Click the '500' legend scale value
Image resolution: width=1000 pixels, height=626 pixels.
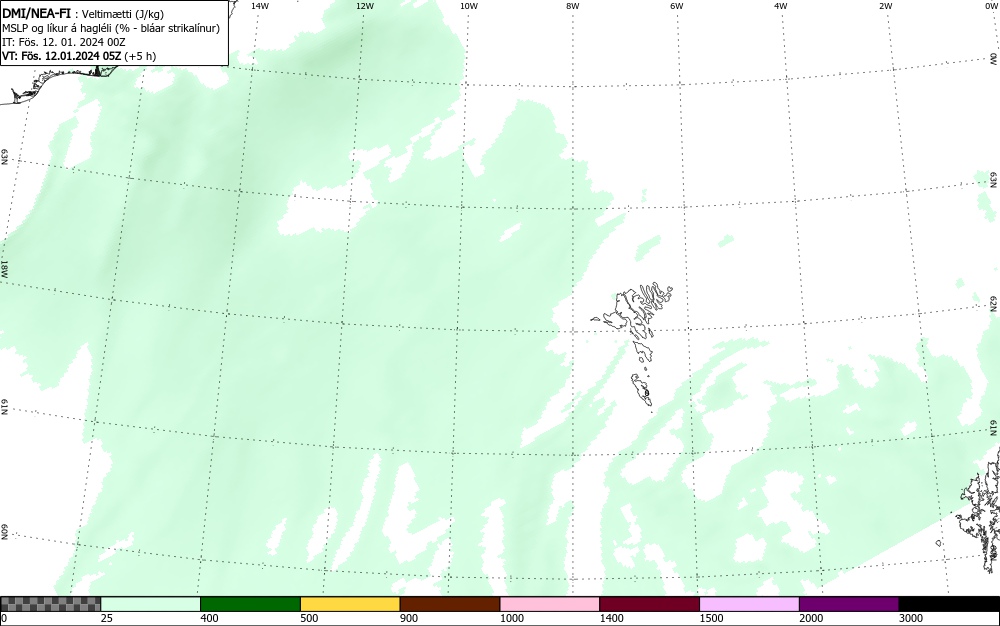[309, 618]
